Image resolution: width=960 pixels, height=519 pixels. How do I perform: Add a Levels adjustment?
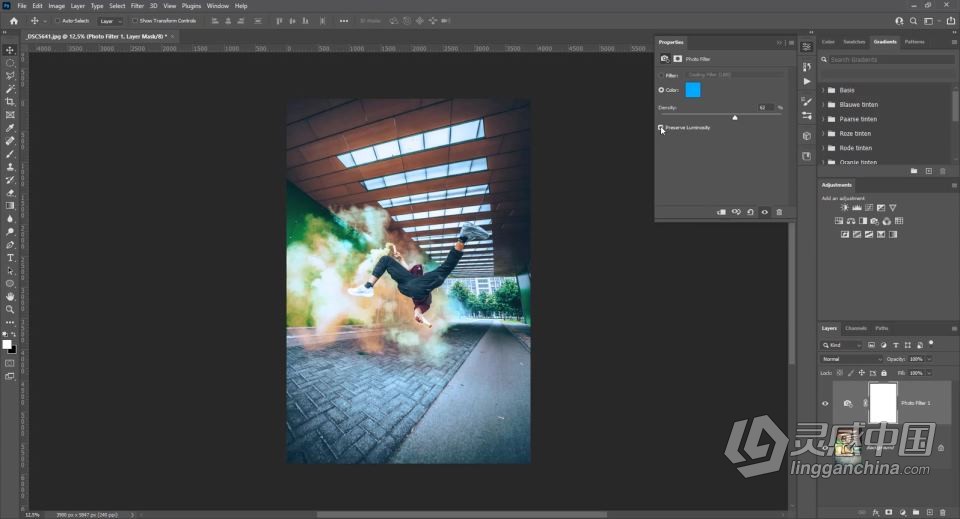[857, 207]
